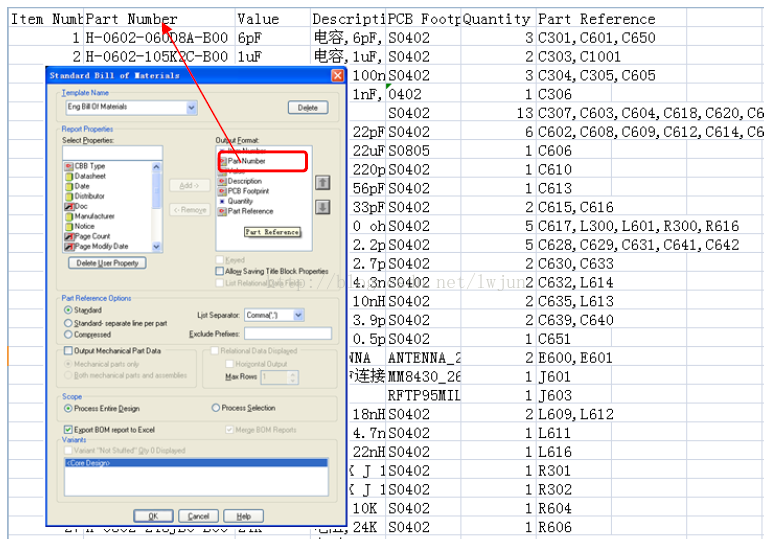Click cell RFTP95MIL in spreadsheet
The image size is (772, 543).
[423, 395]
